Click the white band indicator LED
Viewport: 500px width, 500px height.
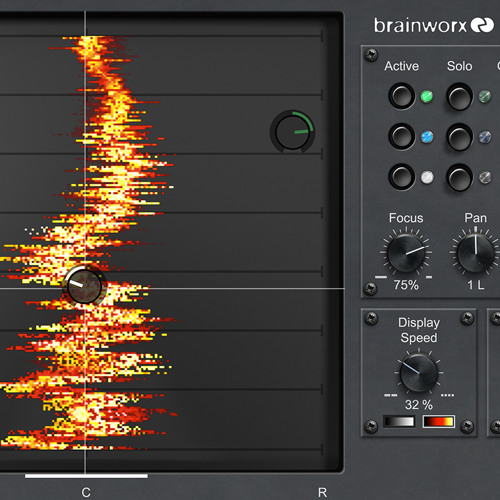pos(427,177)
